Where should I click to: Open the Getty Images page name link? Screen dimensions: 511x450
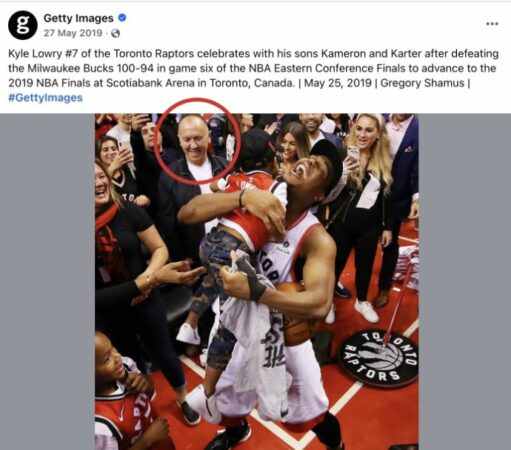[78, 18]
